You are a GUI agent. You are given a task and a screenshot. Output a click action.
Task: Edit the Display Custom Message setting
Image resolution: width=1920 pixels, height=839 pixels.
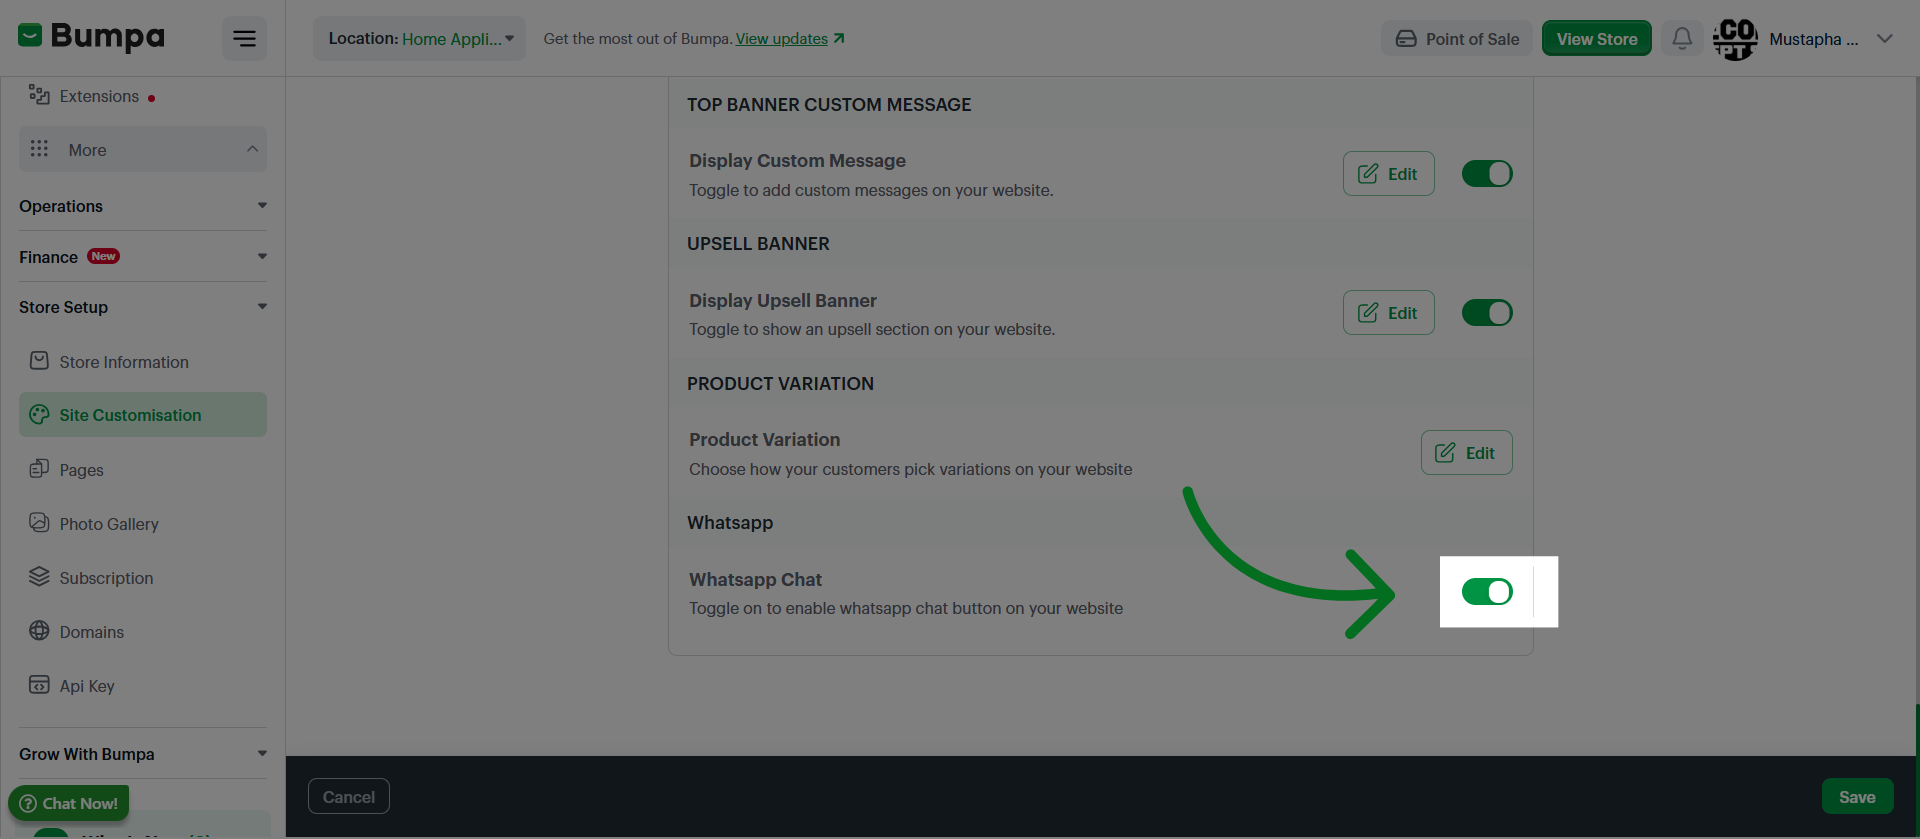tap(1388, 174)
